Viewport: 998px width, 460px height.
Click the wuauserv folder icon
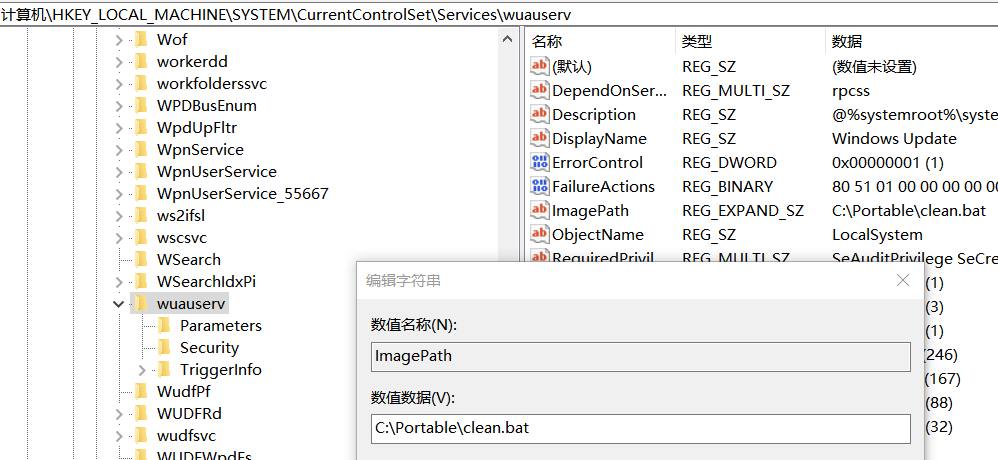141,303
